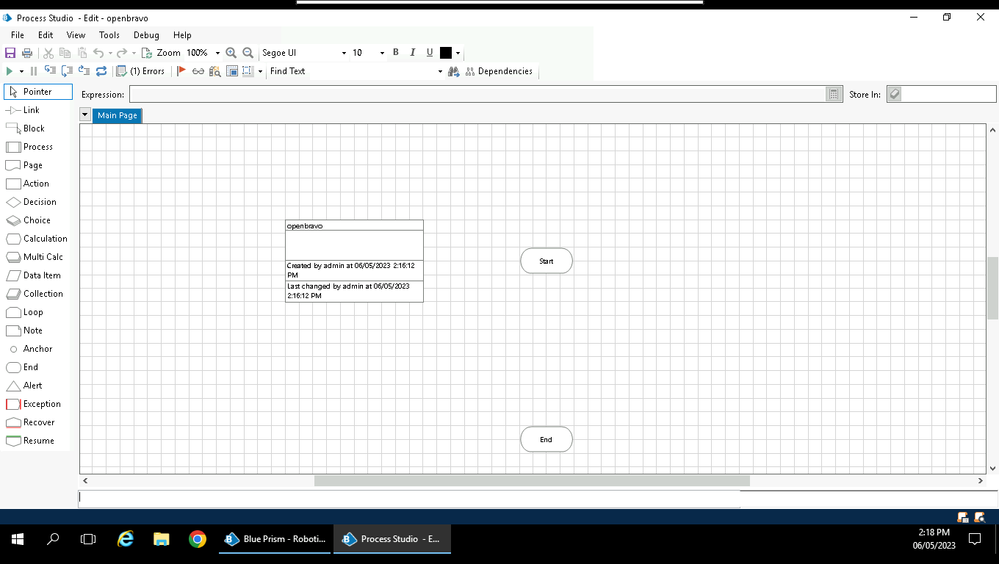This screenshot has height=564, width=999.
Task: Click the black font color swatch
Action: pos(446,53)
